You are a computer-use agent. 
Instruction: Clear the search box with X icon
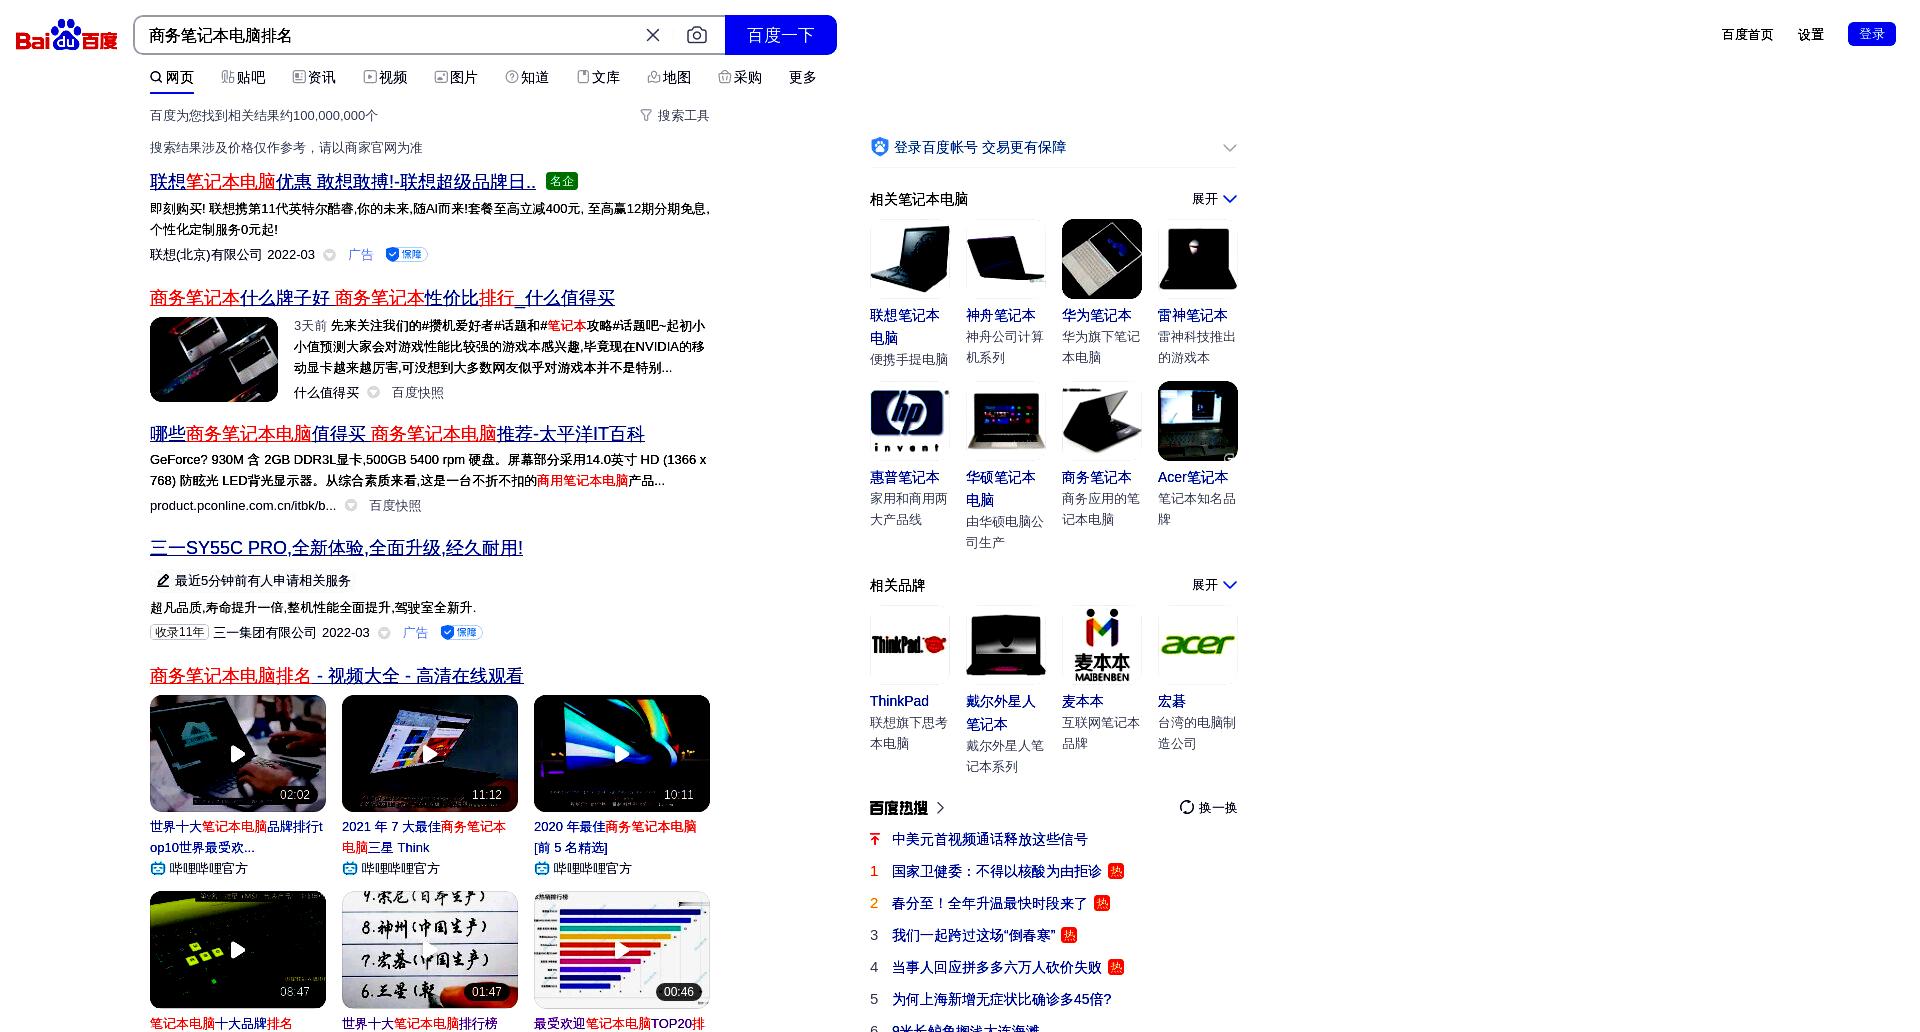click(653, 35)
